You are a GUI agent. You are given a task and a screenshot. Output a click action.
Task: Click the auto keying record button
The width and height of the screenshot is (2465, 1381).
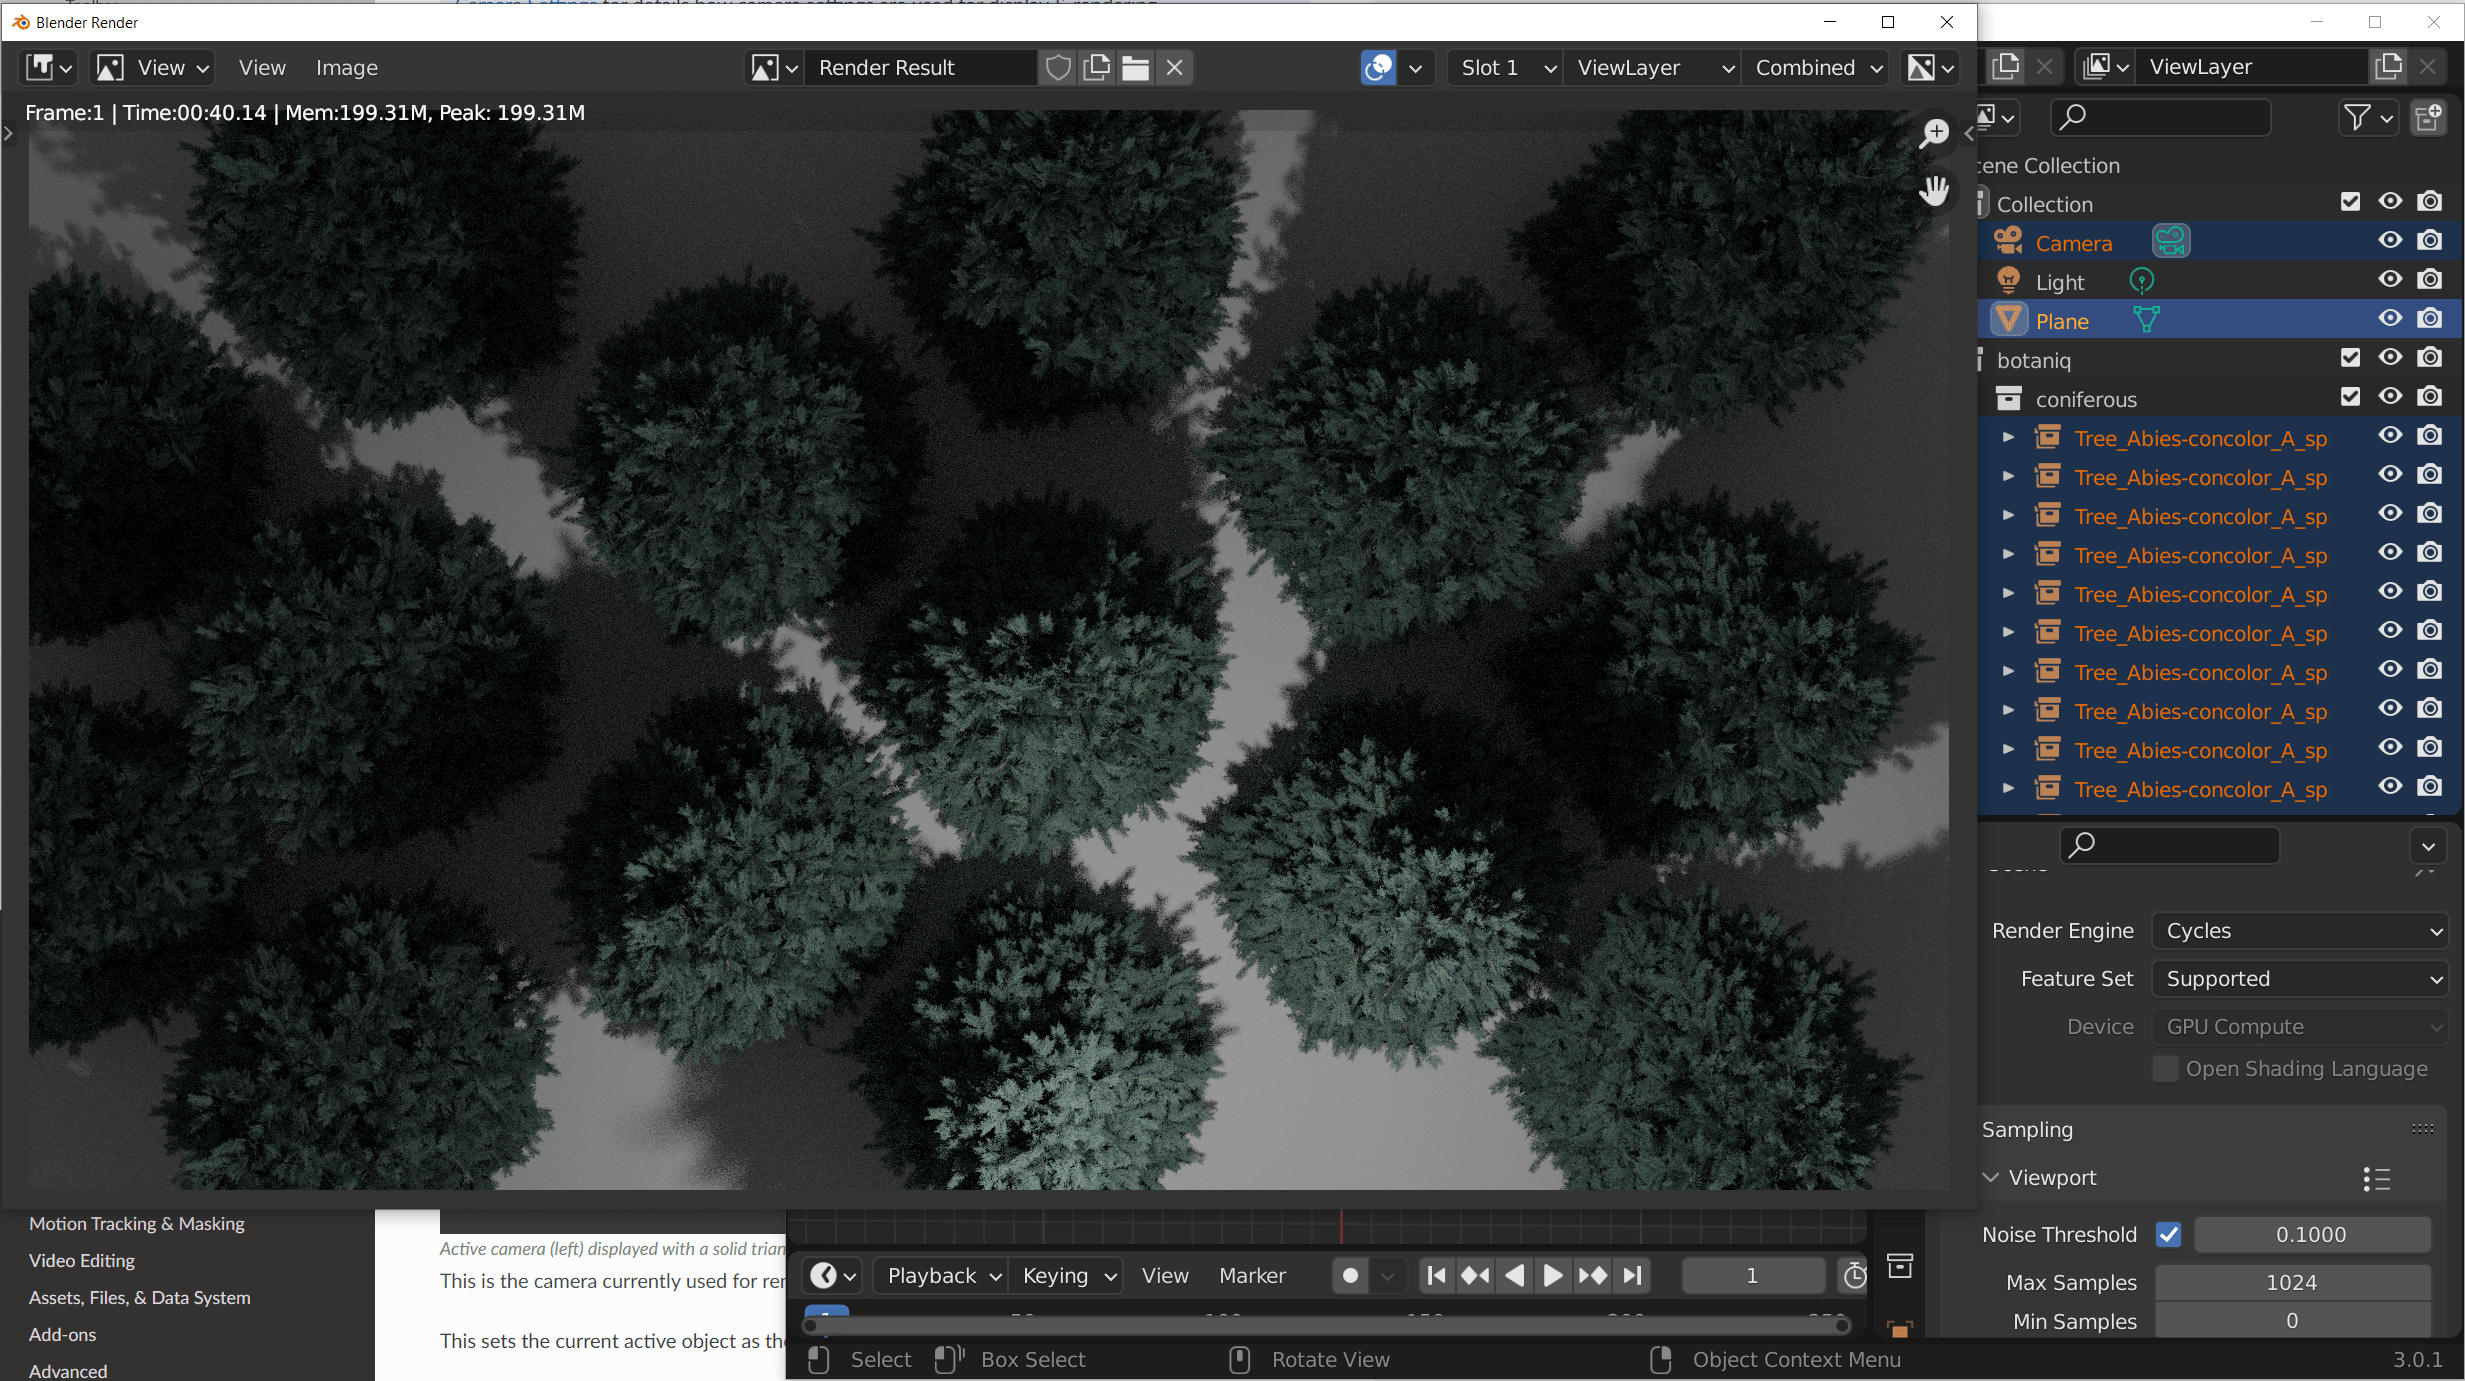point(1350,1275)
